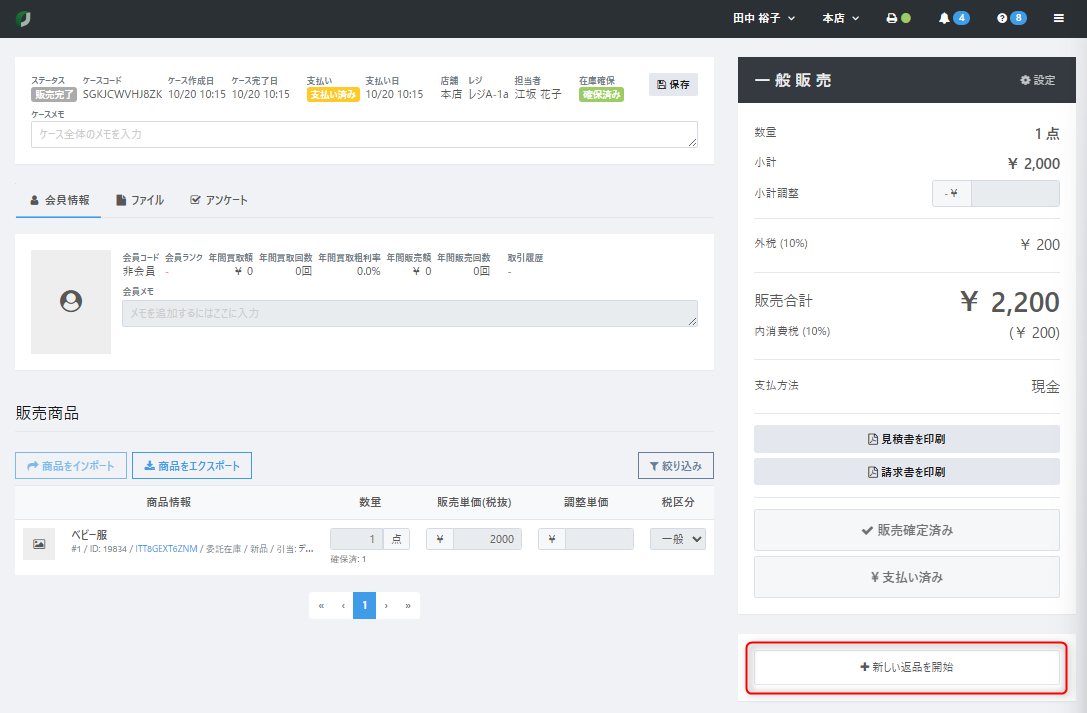Open the 絞り込み filter button
Viewport: 1087px width, 713px height.
point(675,466)
